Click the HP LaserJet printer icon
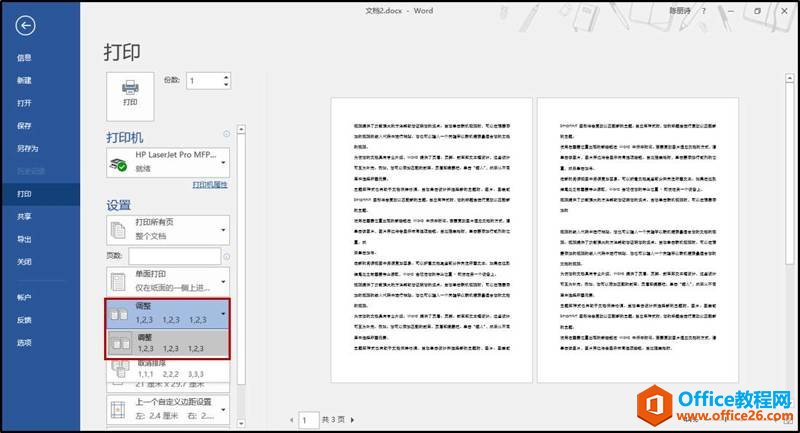 tap(120, 163)
